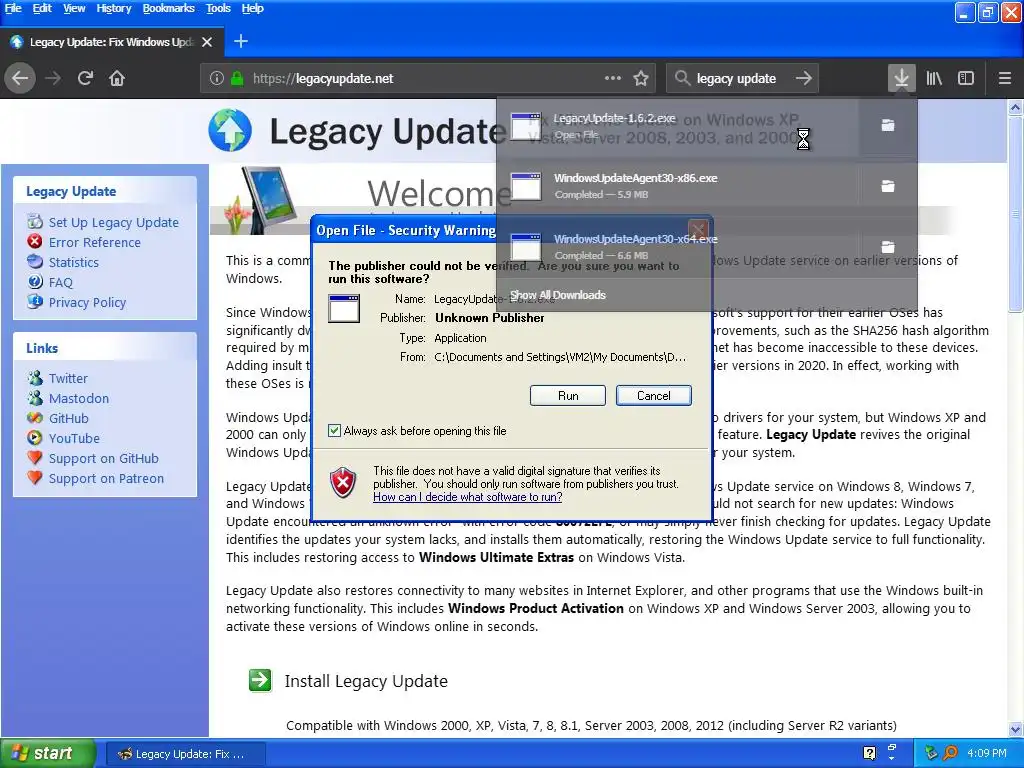
Task: Go back with the browser back arrow
Action: [20, 78]
